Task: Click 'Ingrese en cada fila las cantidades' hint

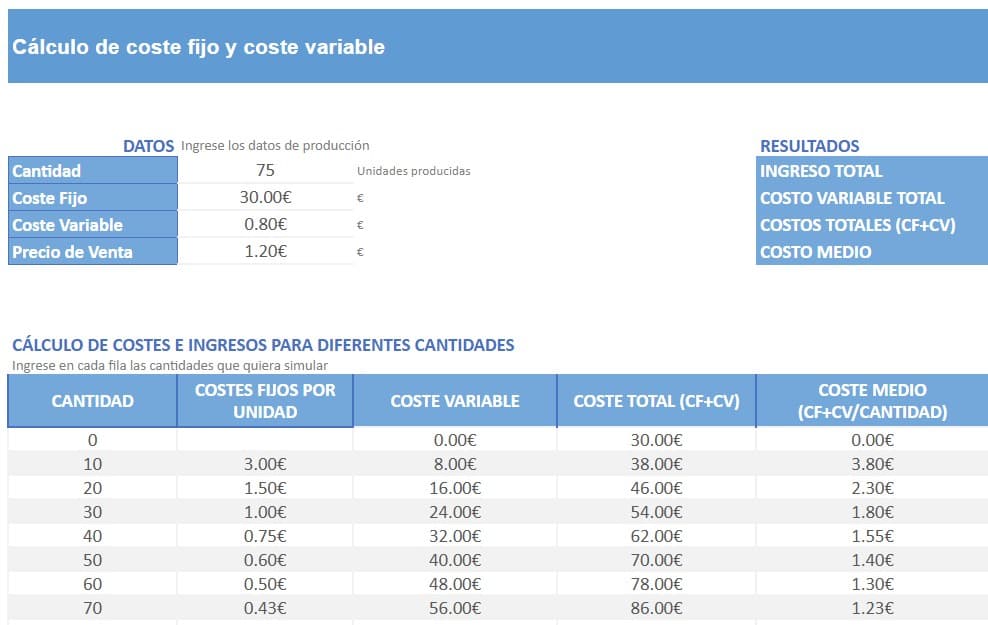Action: point(169,365)
